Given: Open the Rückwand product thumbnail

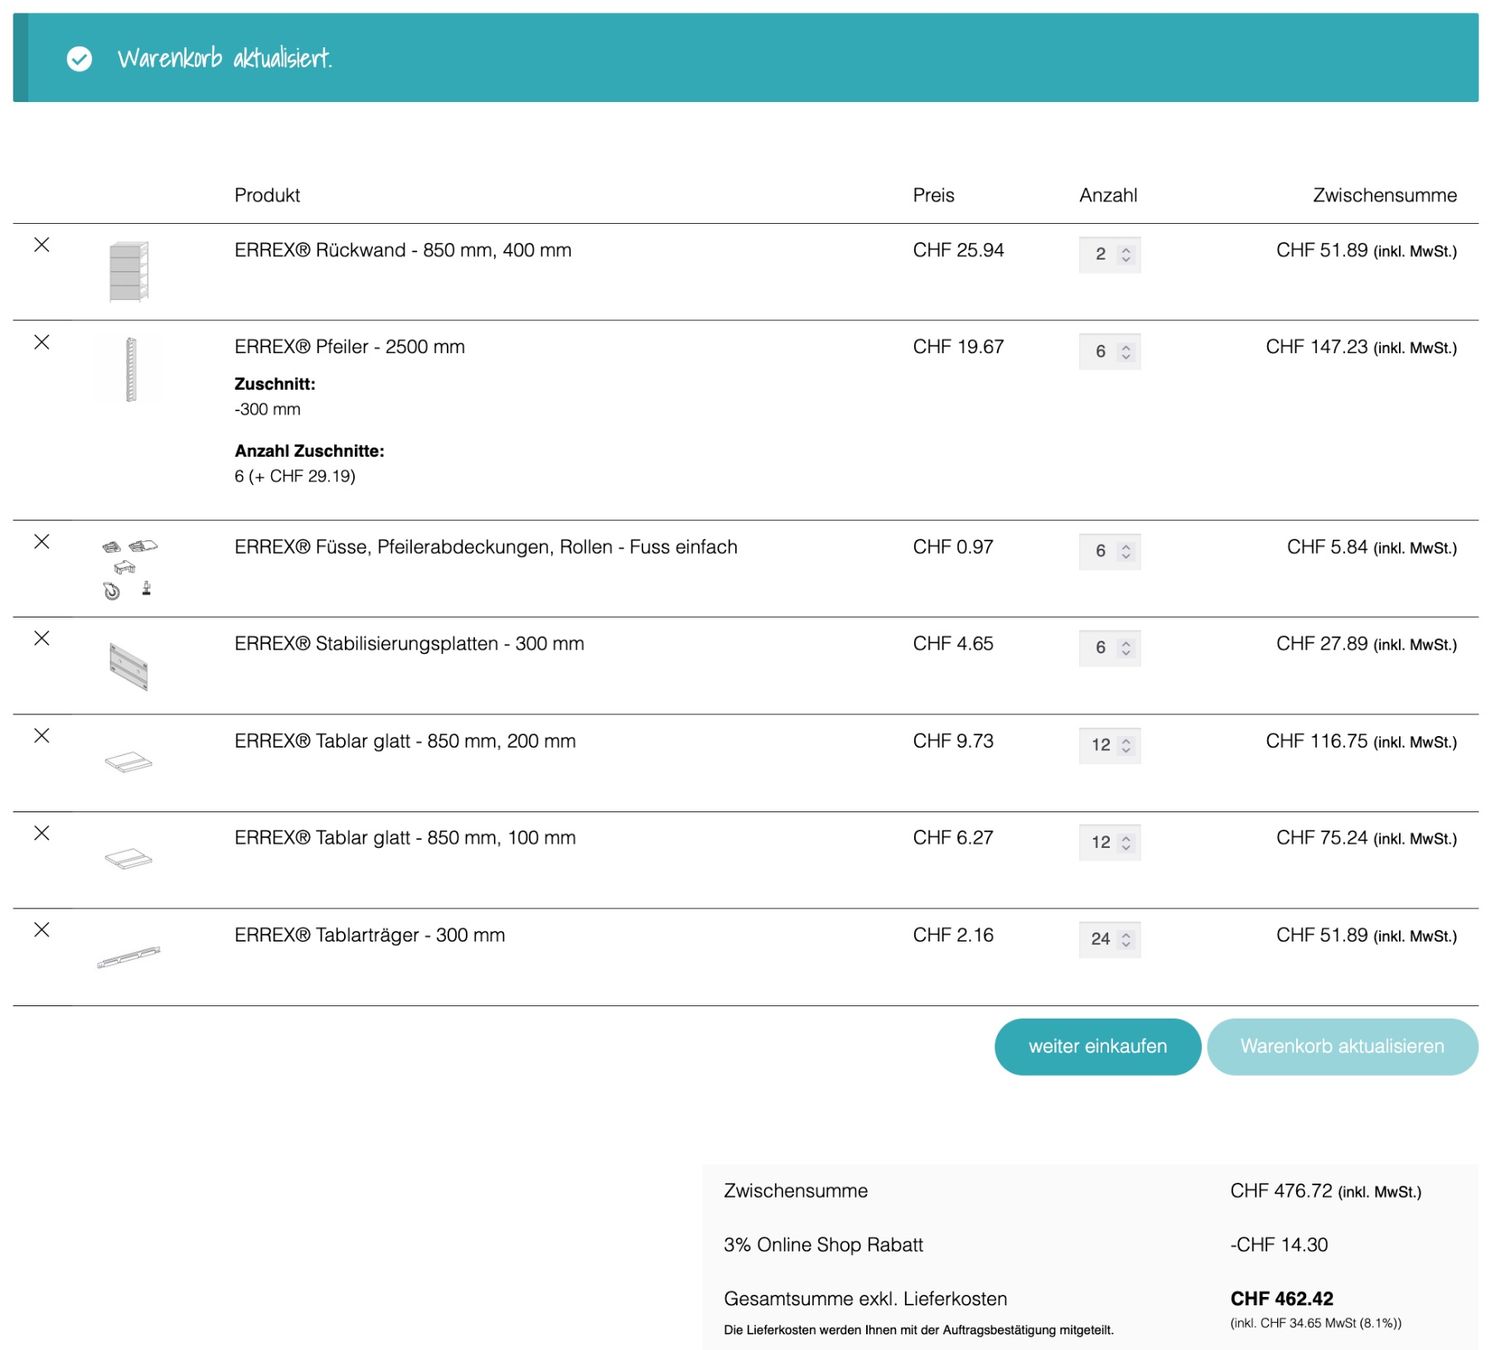Looking at the screenshot, I should pyautogui.click(x=129, y=271).
